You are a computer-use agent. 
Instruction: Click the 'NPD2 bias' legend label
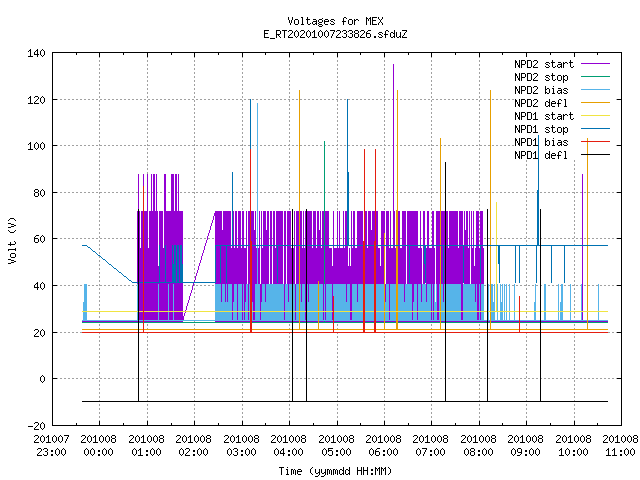click(x=541, y=90)
